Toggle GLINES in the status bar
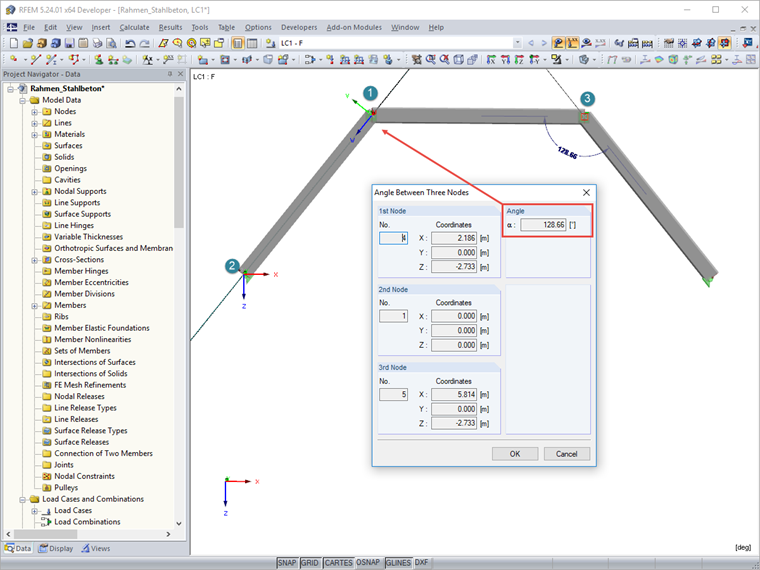 pyautogui.click(x=397, y=563)
